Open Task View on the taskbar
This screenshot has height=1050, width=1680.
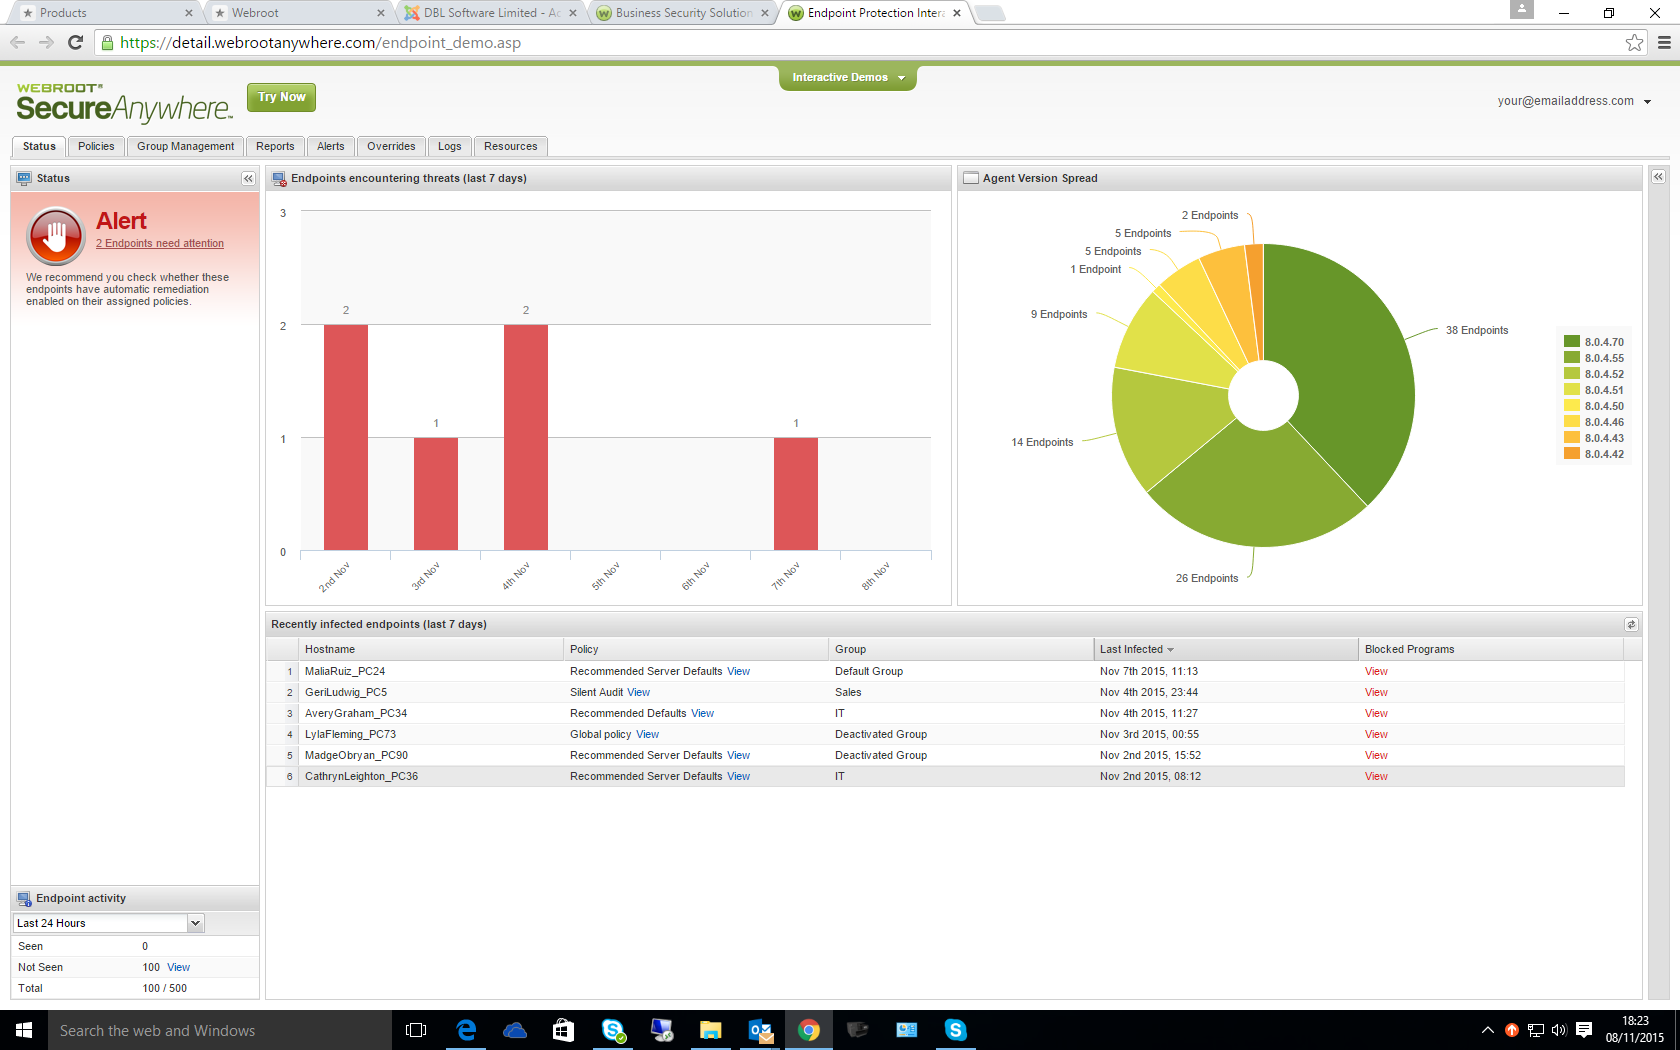pyautogui.click(x=416, y=1030)
